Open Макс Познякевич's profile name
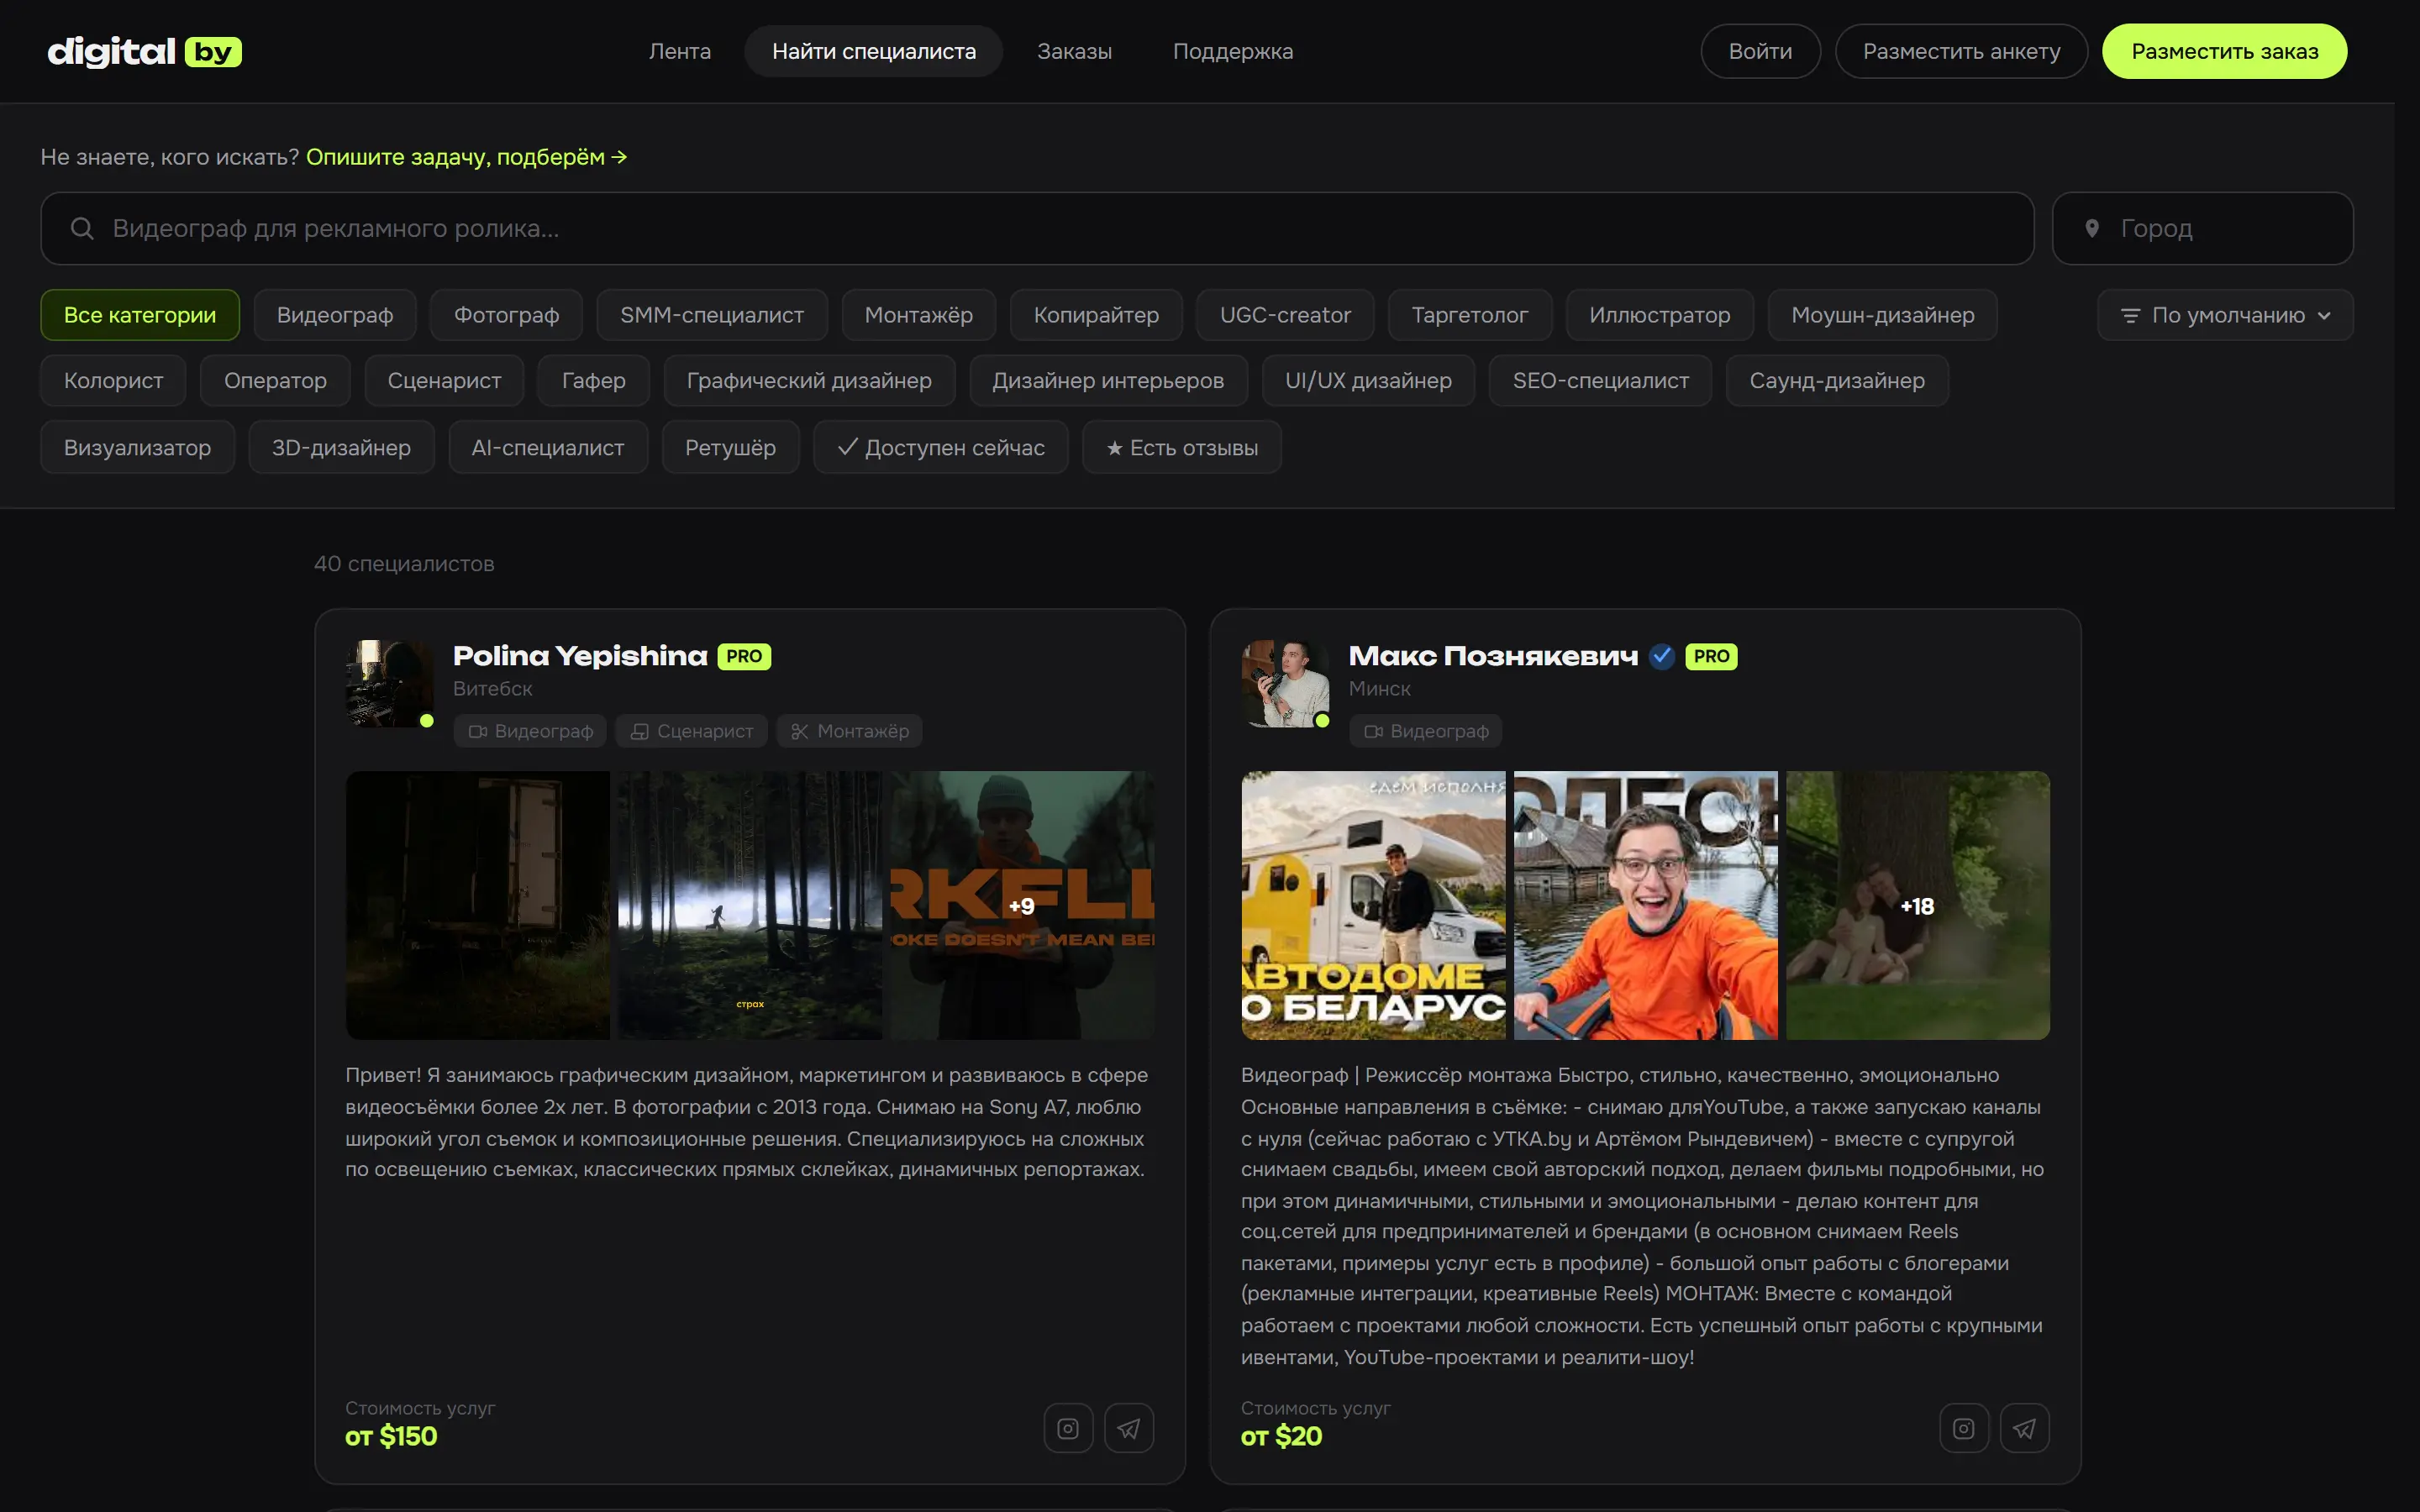 coord(1493,656)
